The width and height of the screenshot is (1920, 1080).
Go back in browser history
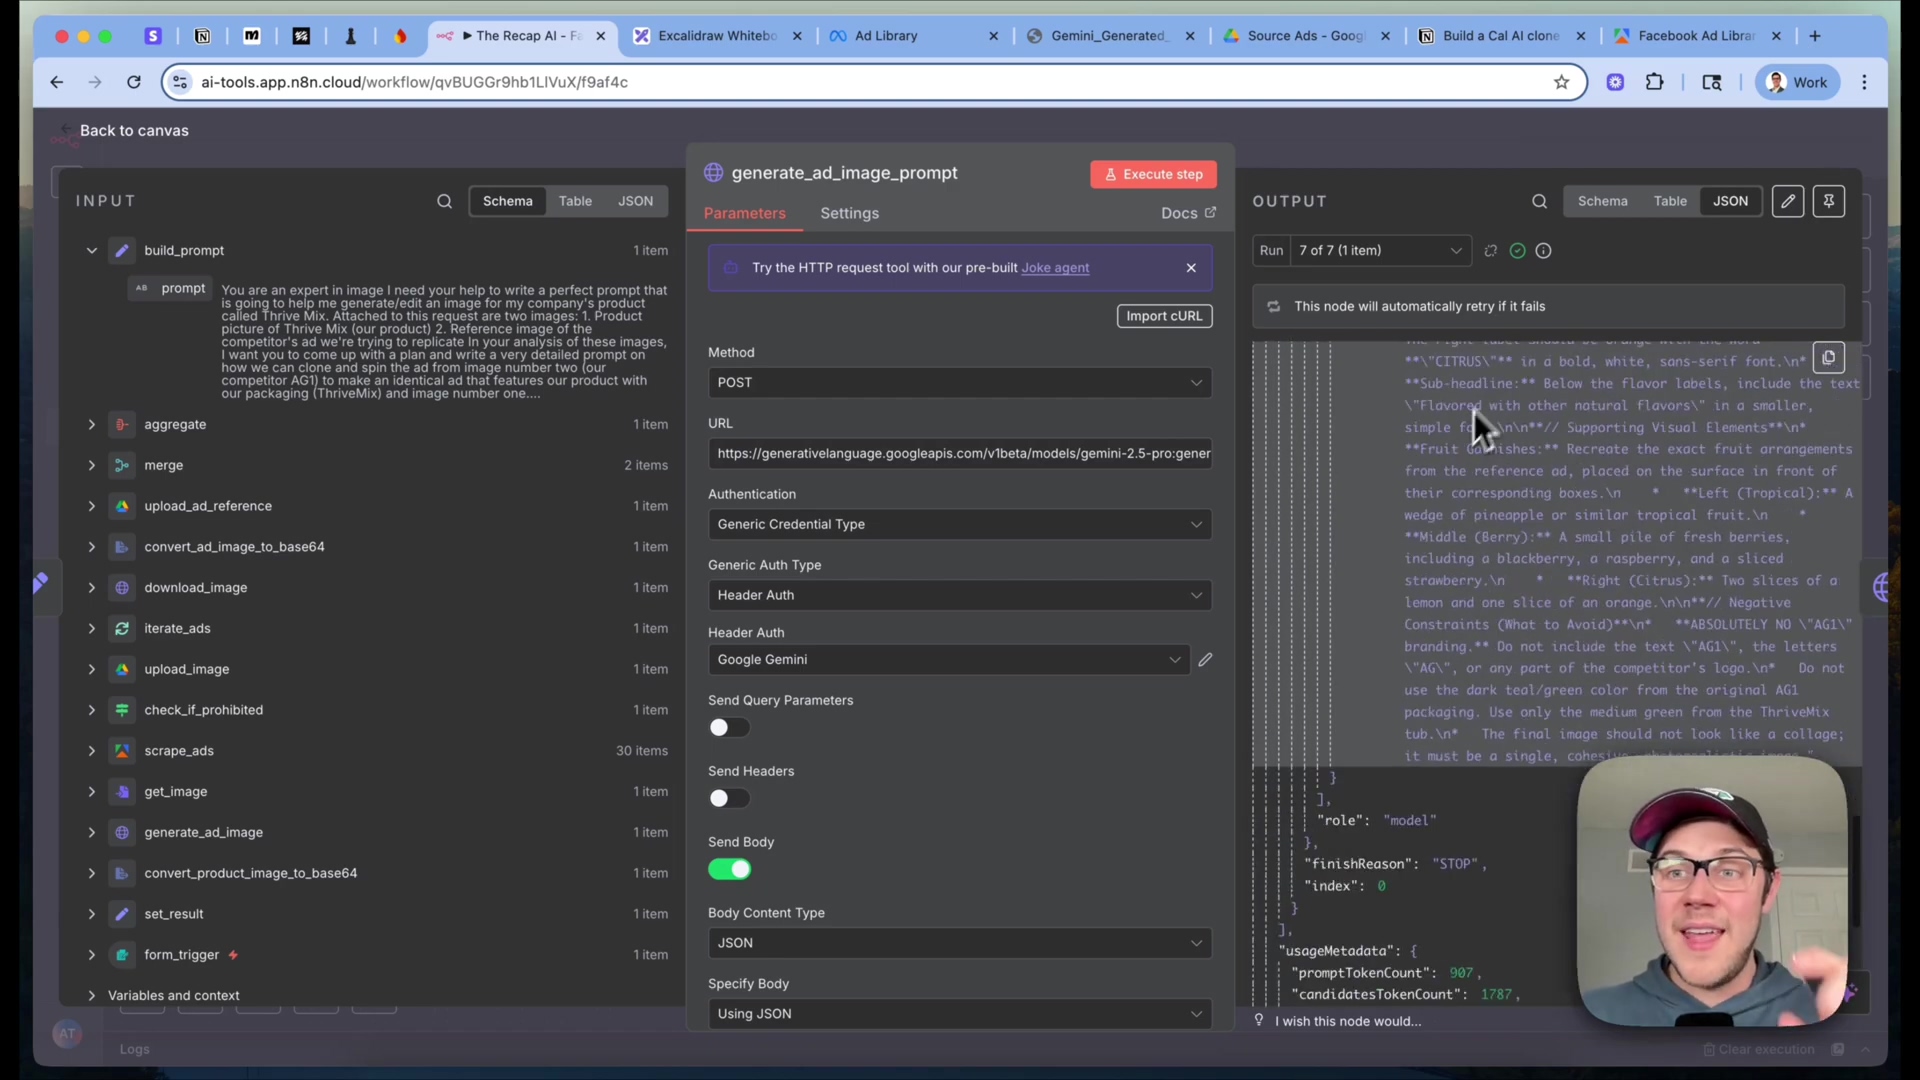(57, 82)
